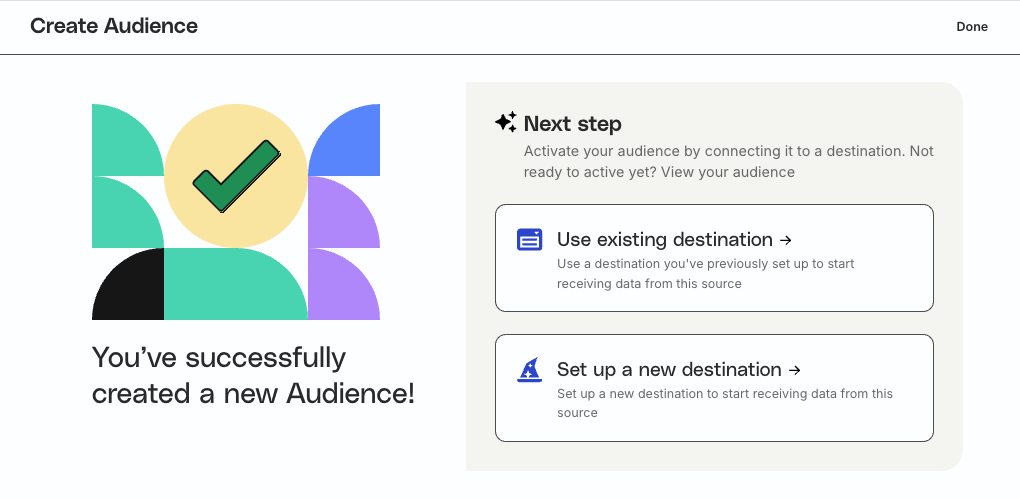The image size is (1020, 499).
Task: Click the new destination card description text
Action: click(724, 403)
